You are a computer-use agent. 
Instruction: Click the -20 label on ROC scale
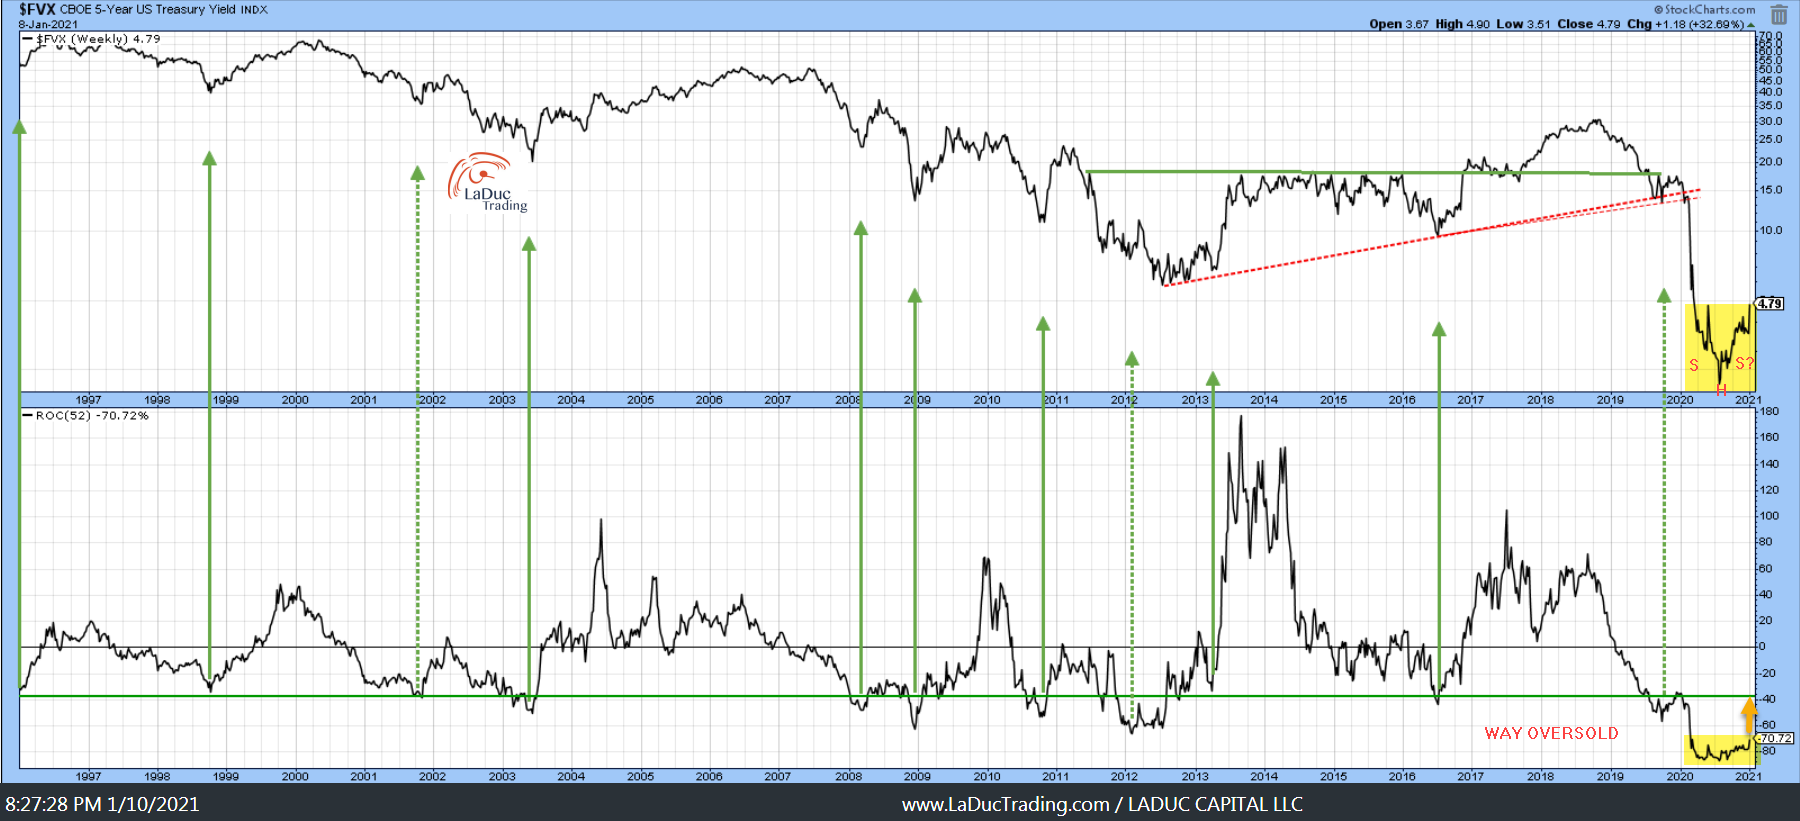tap(1768, 673)
